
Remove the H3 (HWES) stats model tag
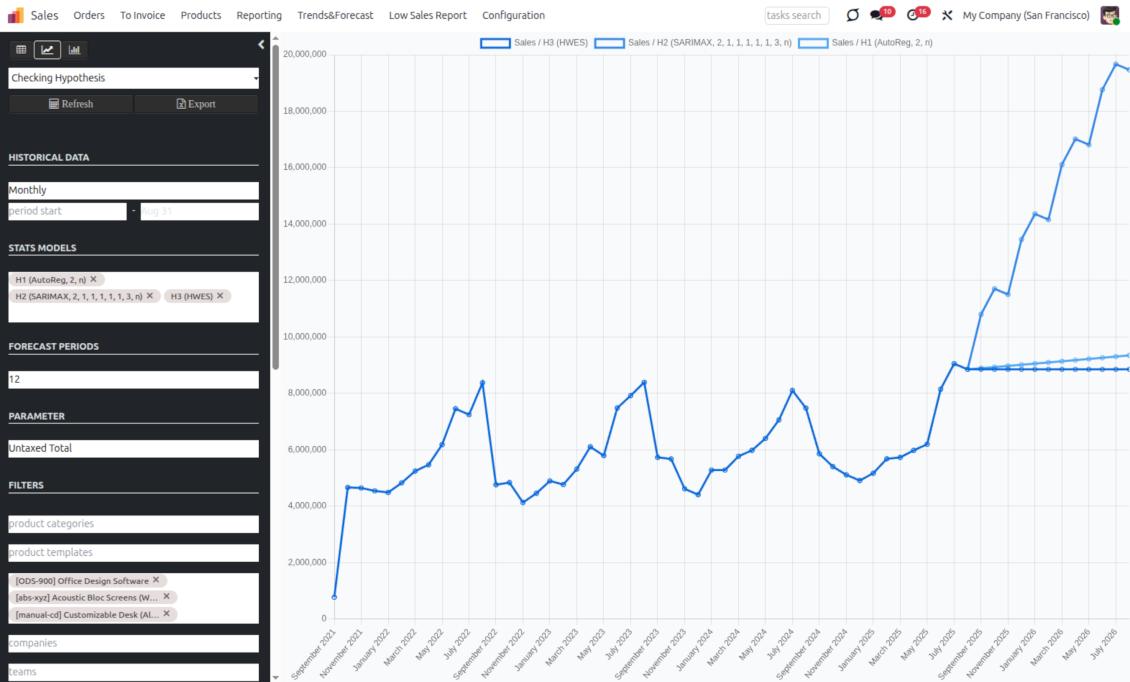pos(220,296)
